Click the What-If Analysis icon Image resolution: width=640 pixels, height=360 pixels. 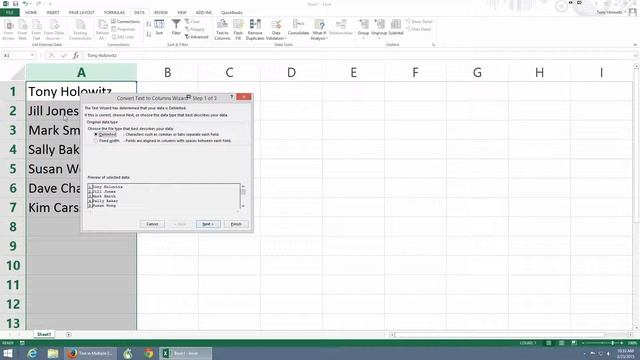pos(319,29)
